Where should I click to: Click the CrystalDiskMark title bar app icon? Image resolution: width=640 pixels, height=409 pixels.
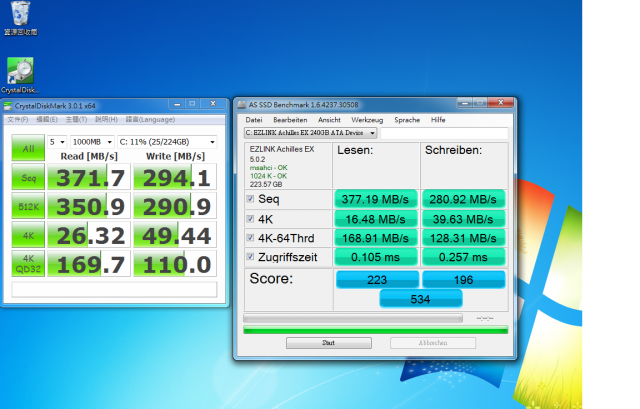[8, 106]
